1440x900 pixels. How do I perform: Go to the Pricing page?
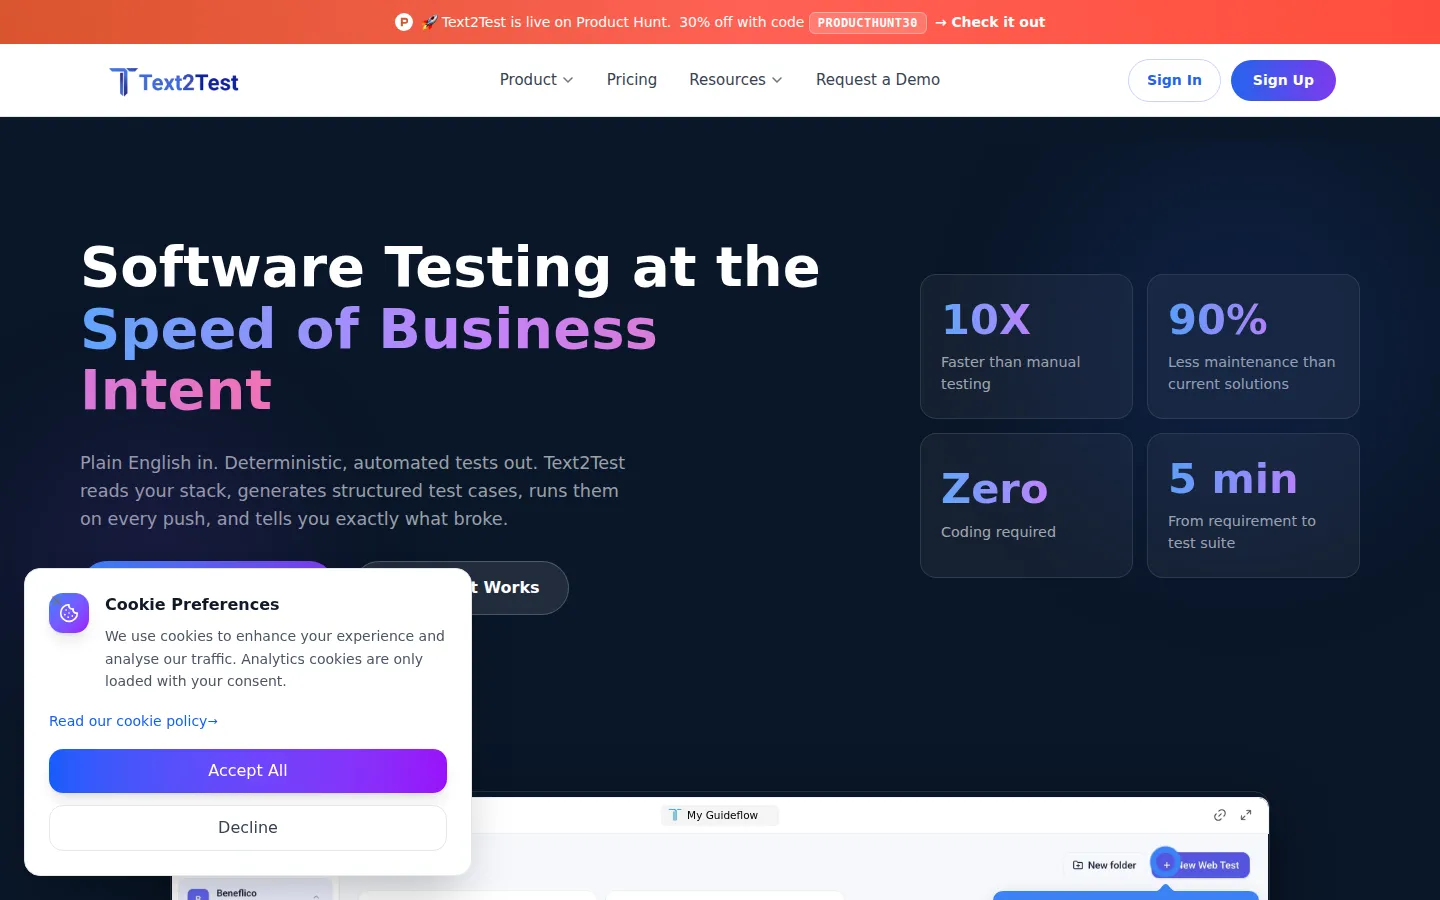pyautogui.click(x=632, y=80)
